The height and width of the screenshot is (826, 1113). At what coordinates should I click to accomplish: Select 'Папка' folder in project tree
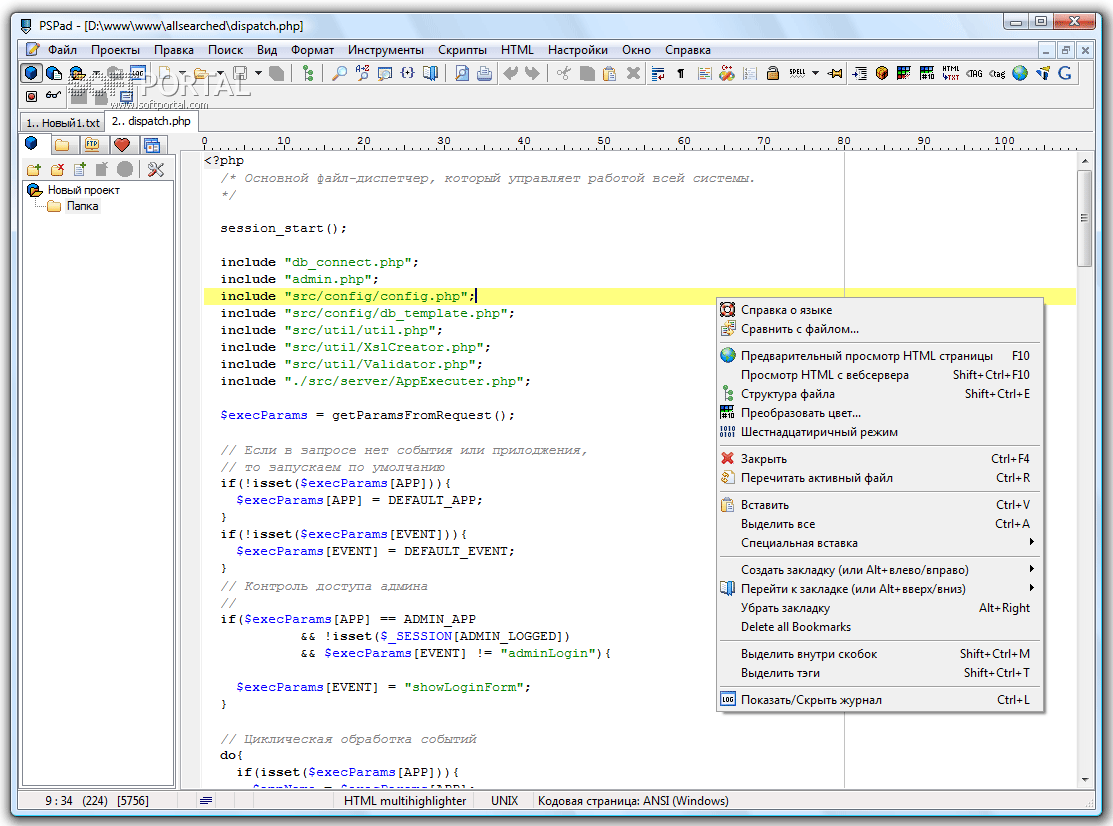click(82, 206)
